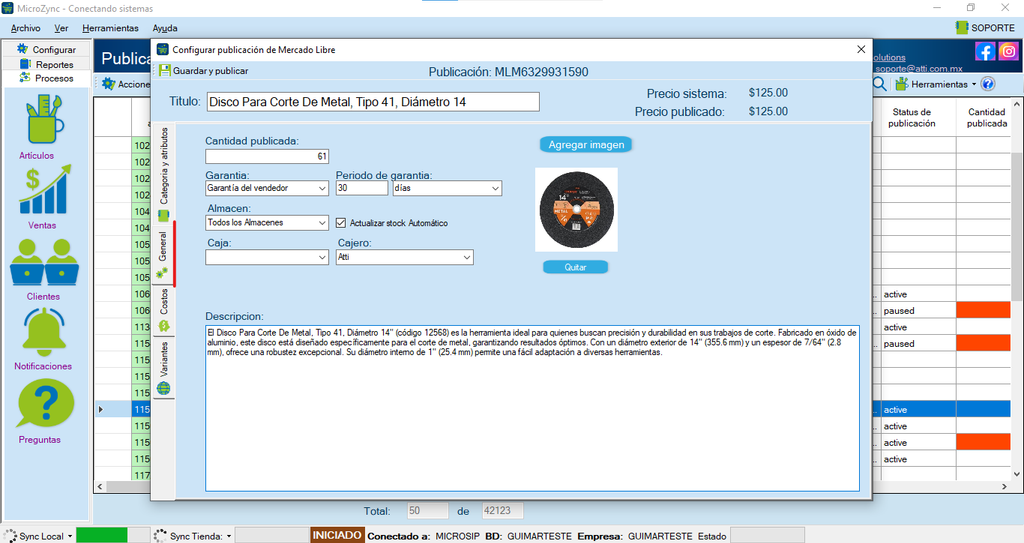Click the Procesos icon

(25, 78)
